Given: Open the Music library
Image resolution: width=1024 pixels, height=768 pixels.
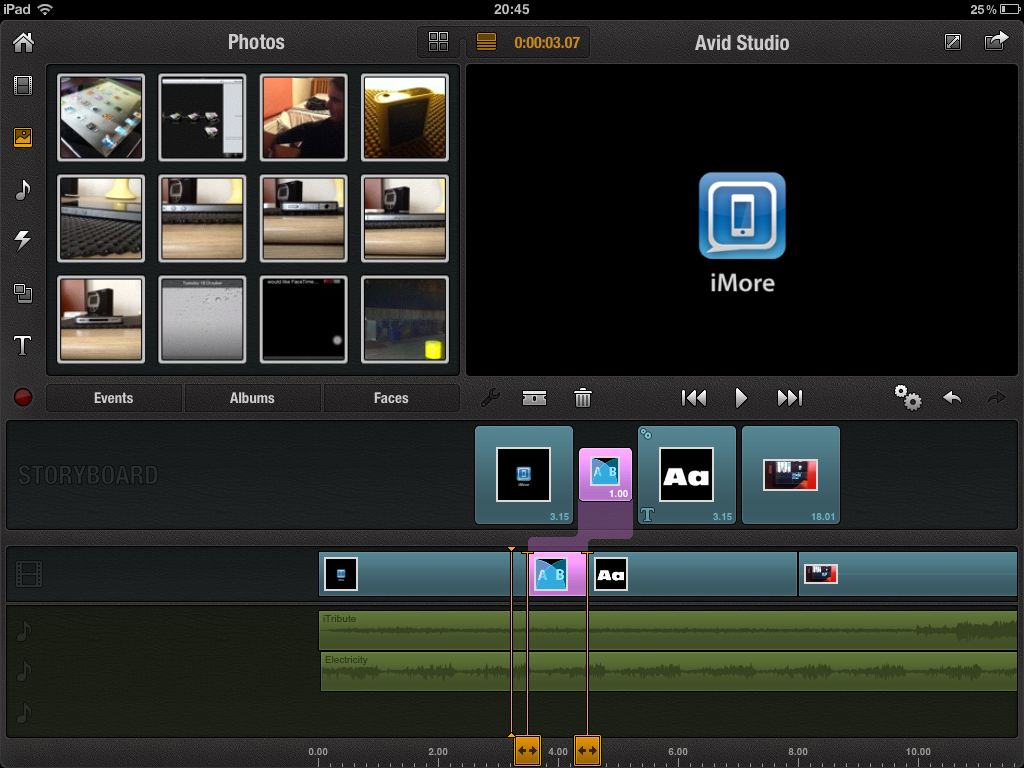Looking at the screenshot, I should [24, 190].
